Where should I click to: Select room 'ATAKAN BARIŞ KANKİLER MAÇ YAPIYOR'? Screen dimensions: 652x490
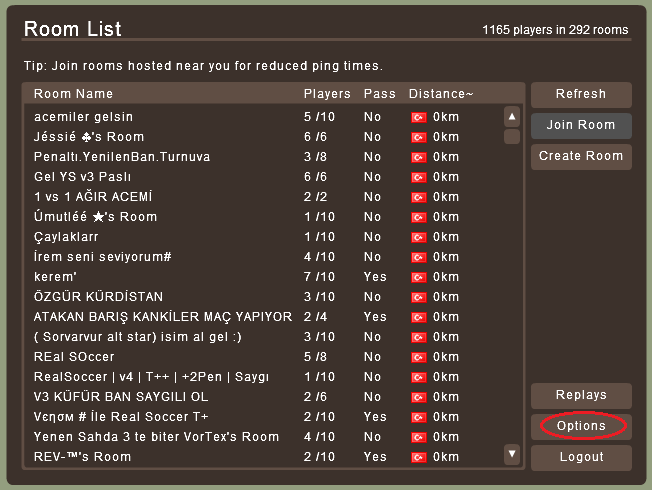264,317
